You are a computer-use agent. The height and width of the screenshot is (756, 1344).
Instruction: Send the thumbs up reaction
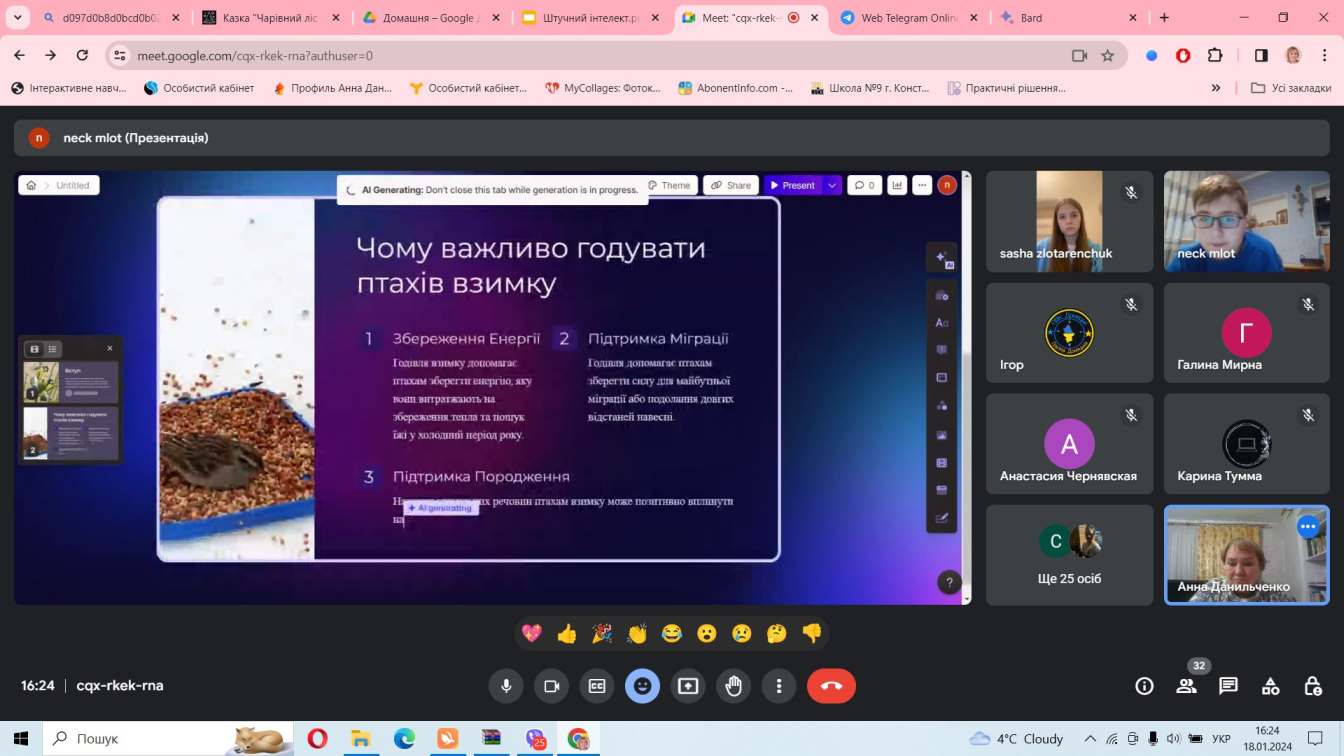(x=567, y=633)
